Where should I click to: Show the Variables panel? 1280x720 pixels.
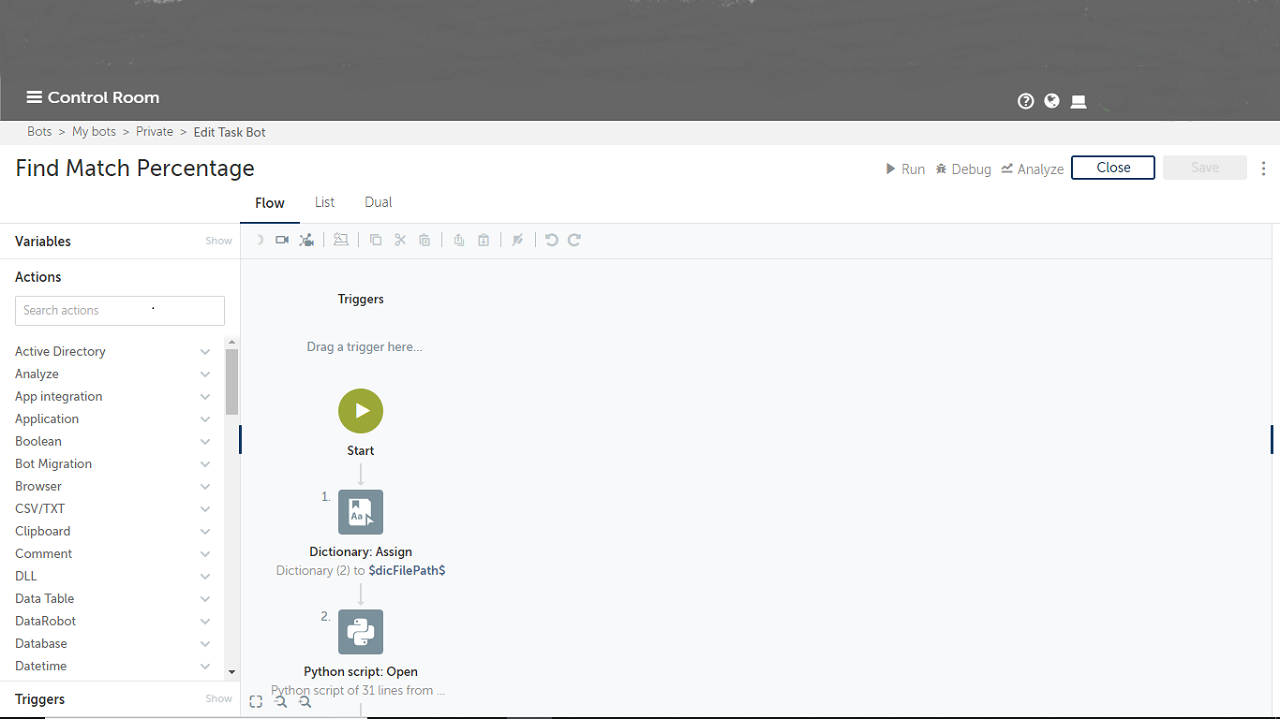point(218,241)
